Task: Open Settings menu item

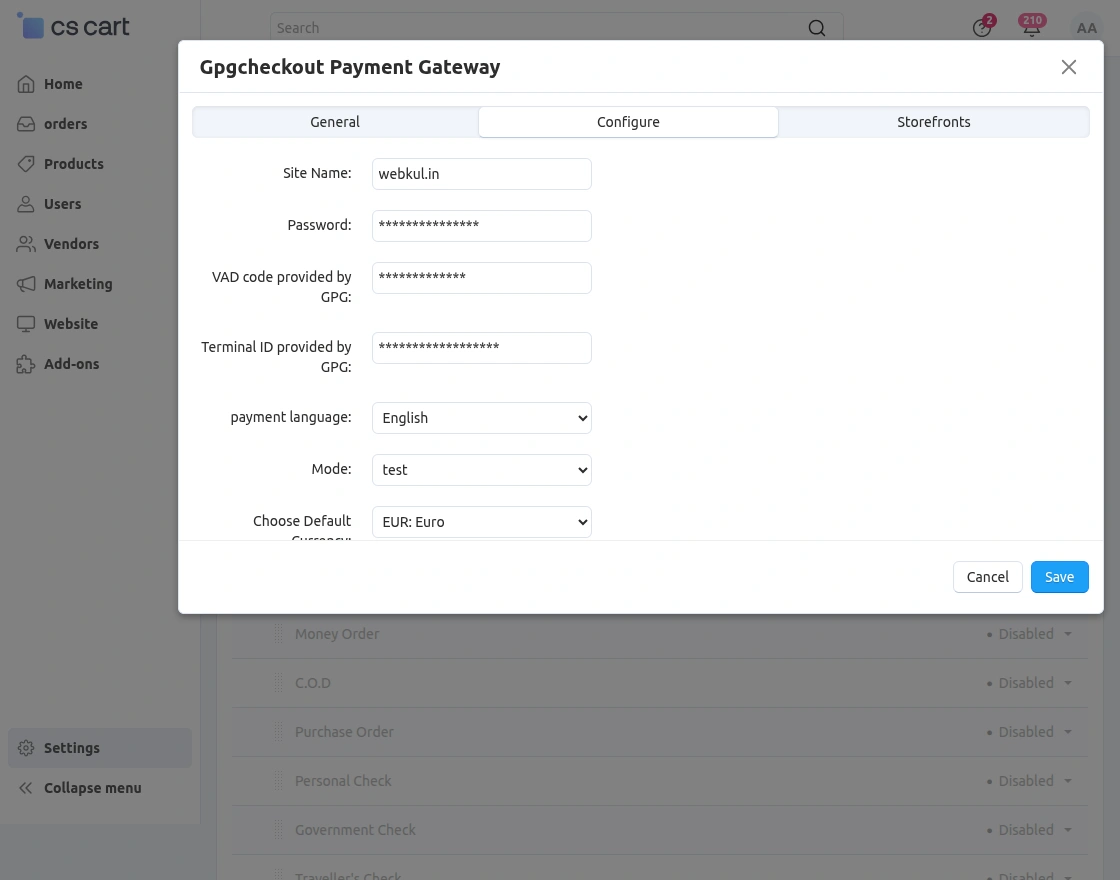Action: (x=100, y=748)
